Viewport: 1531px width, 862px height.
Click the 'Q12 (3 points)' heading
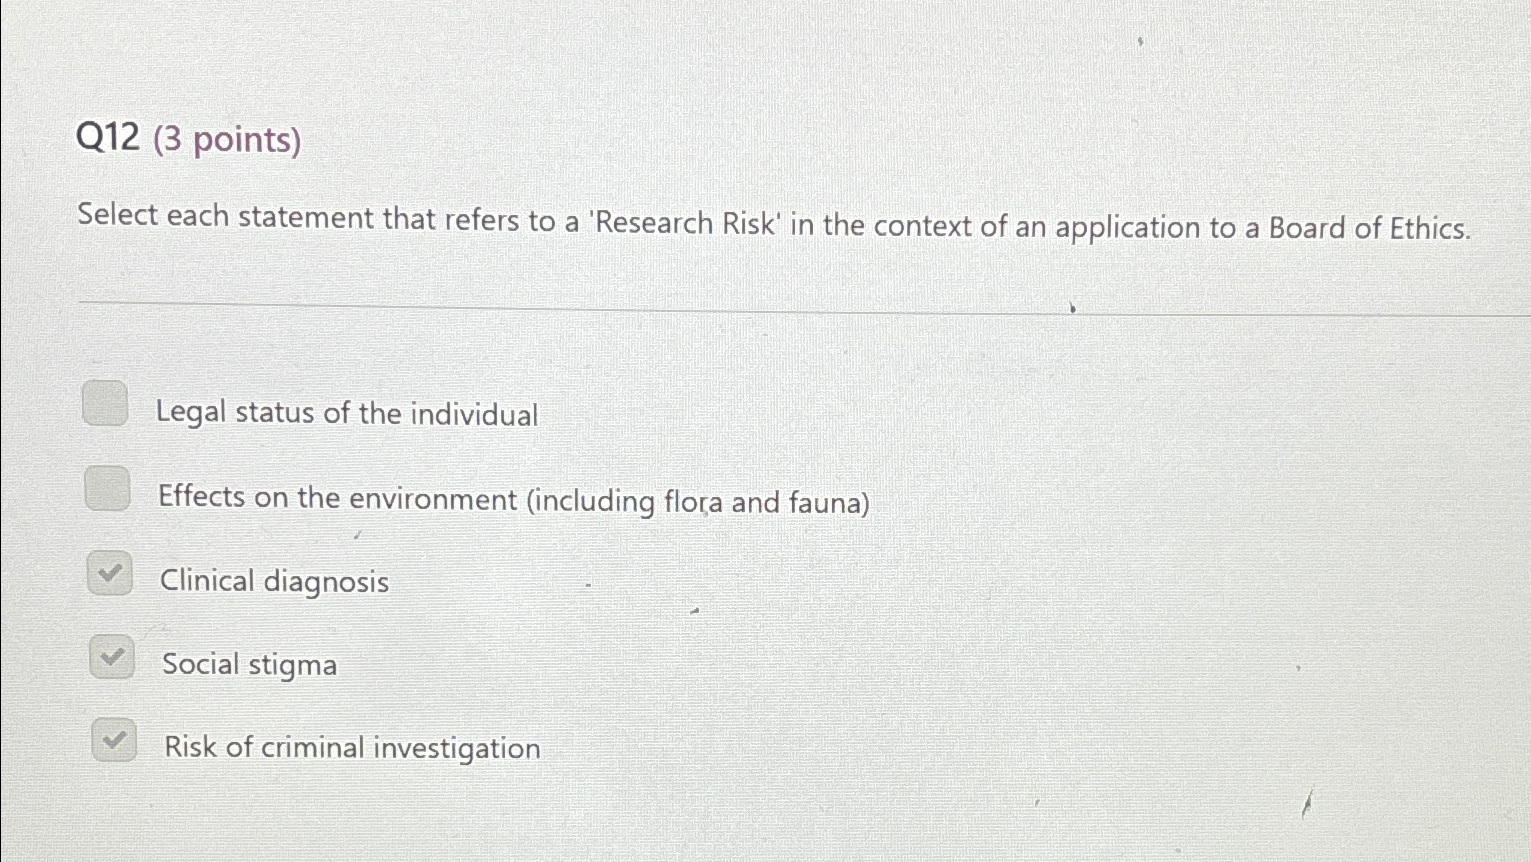tap(190, 139)
